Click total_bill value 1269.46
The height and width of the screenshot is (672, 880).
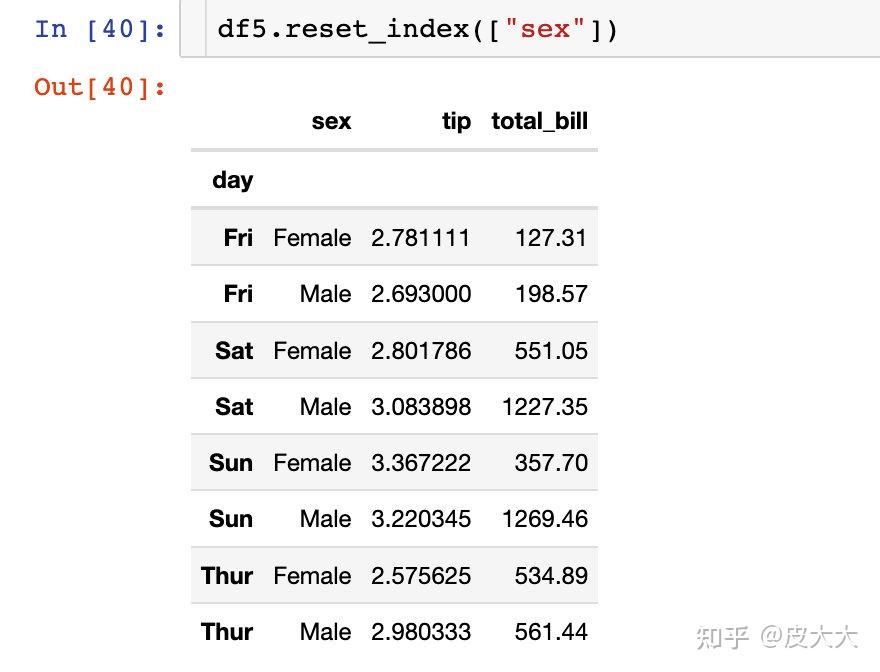pos(545,519)
